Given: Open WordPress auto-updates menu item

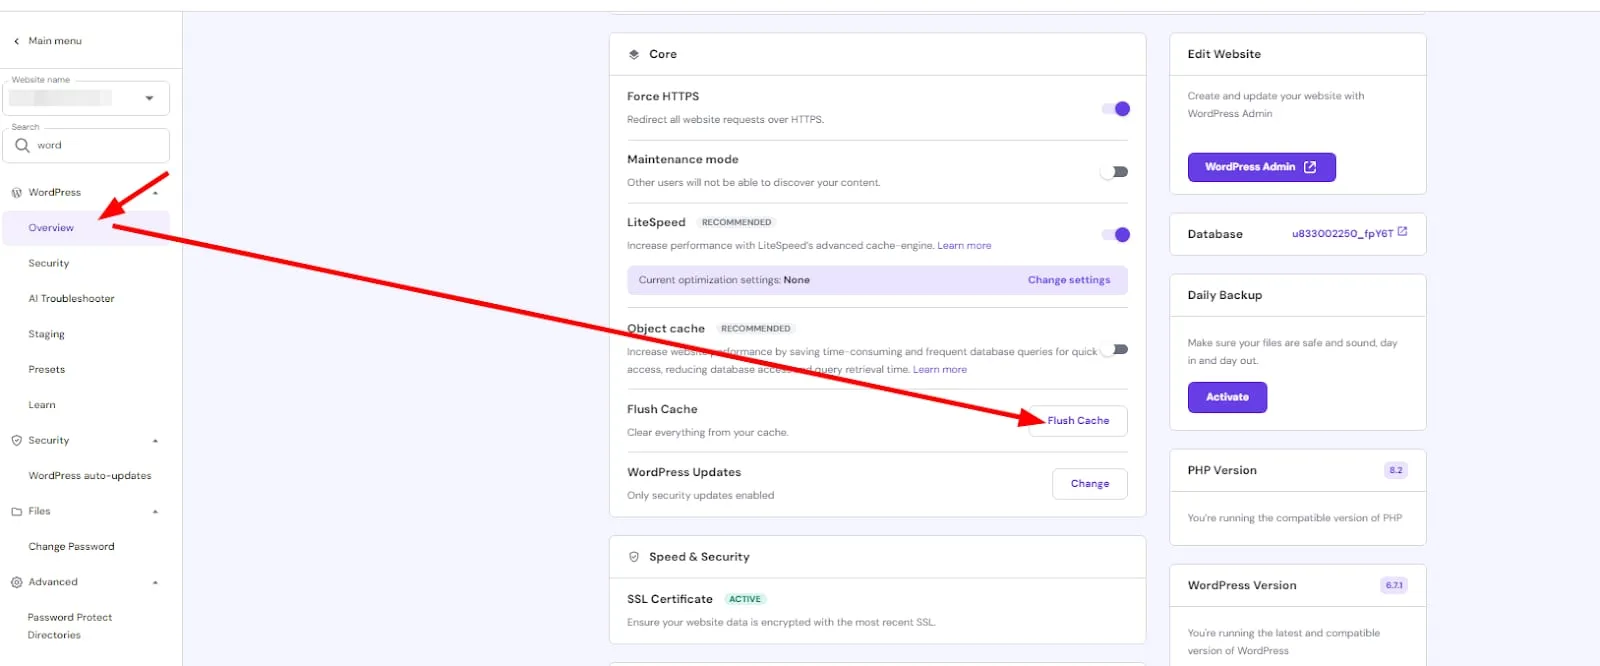Looking at the screenshot, I should (x=90, y=476).
